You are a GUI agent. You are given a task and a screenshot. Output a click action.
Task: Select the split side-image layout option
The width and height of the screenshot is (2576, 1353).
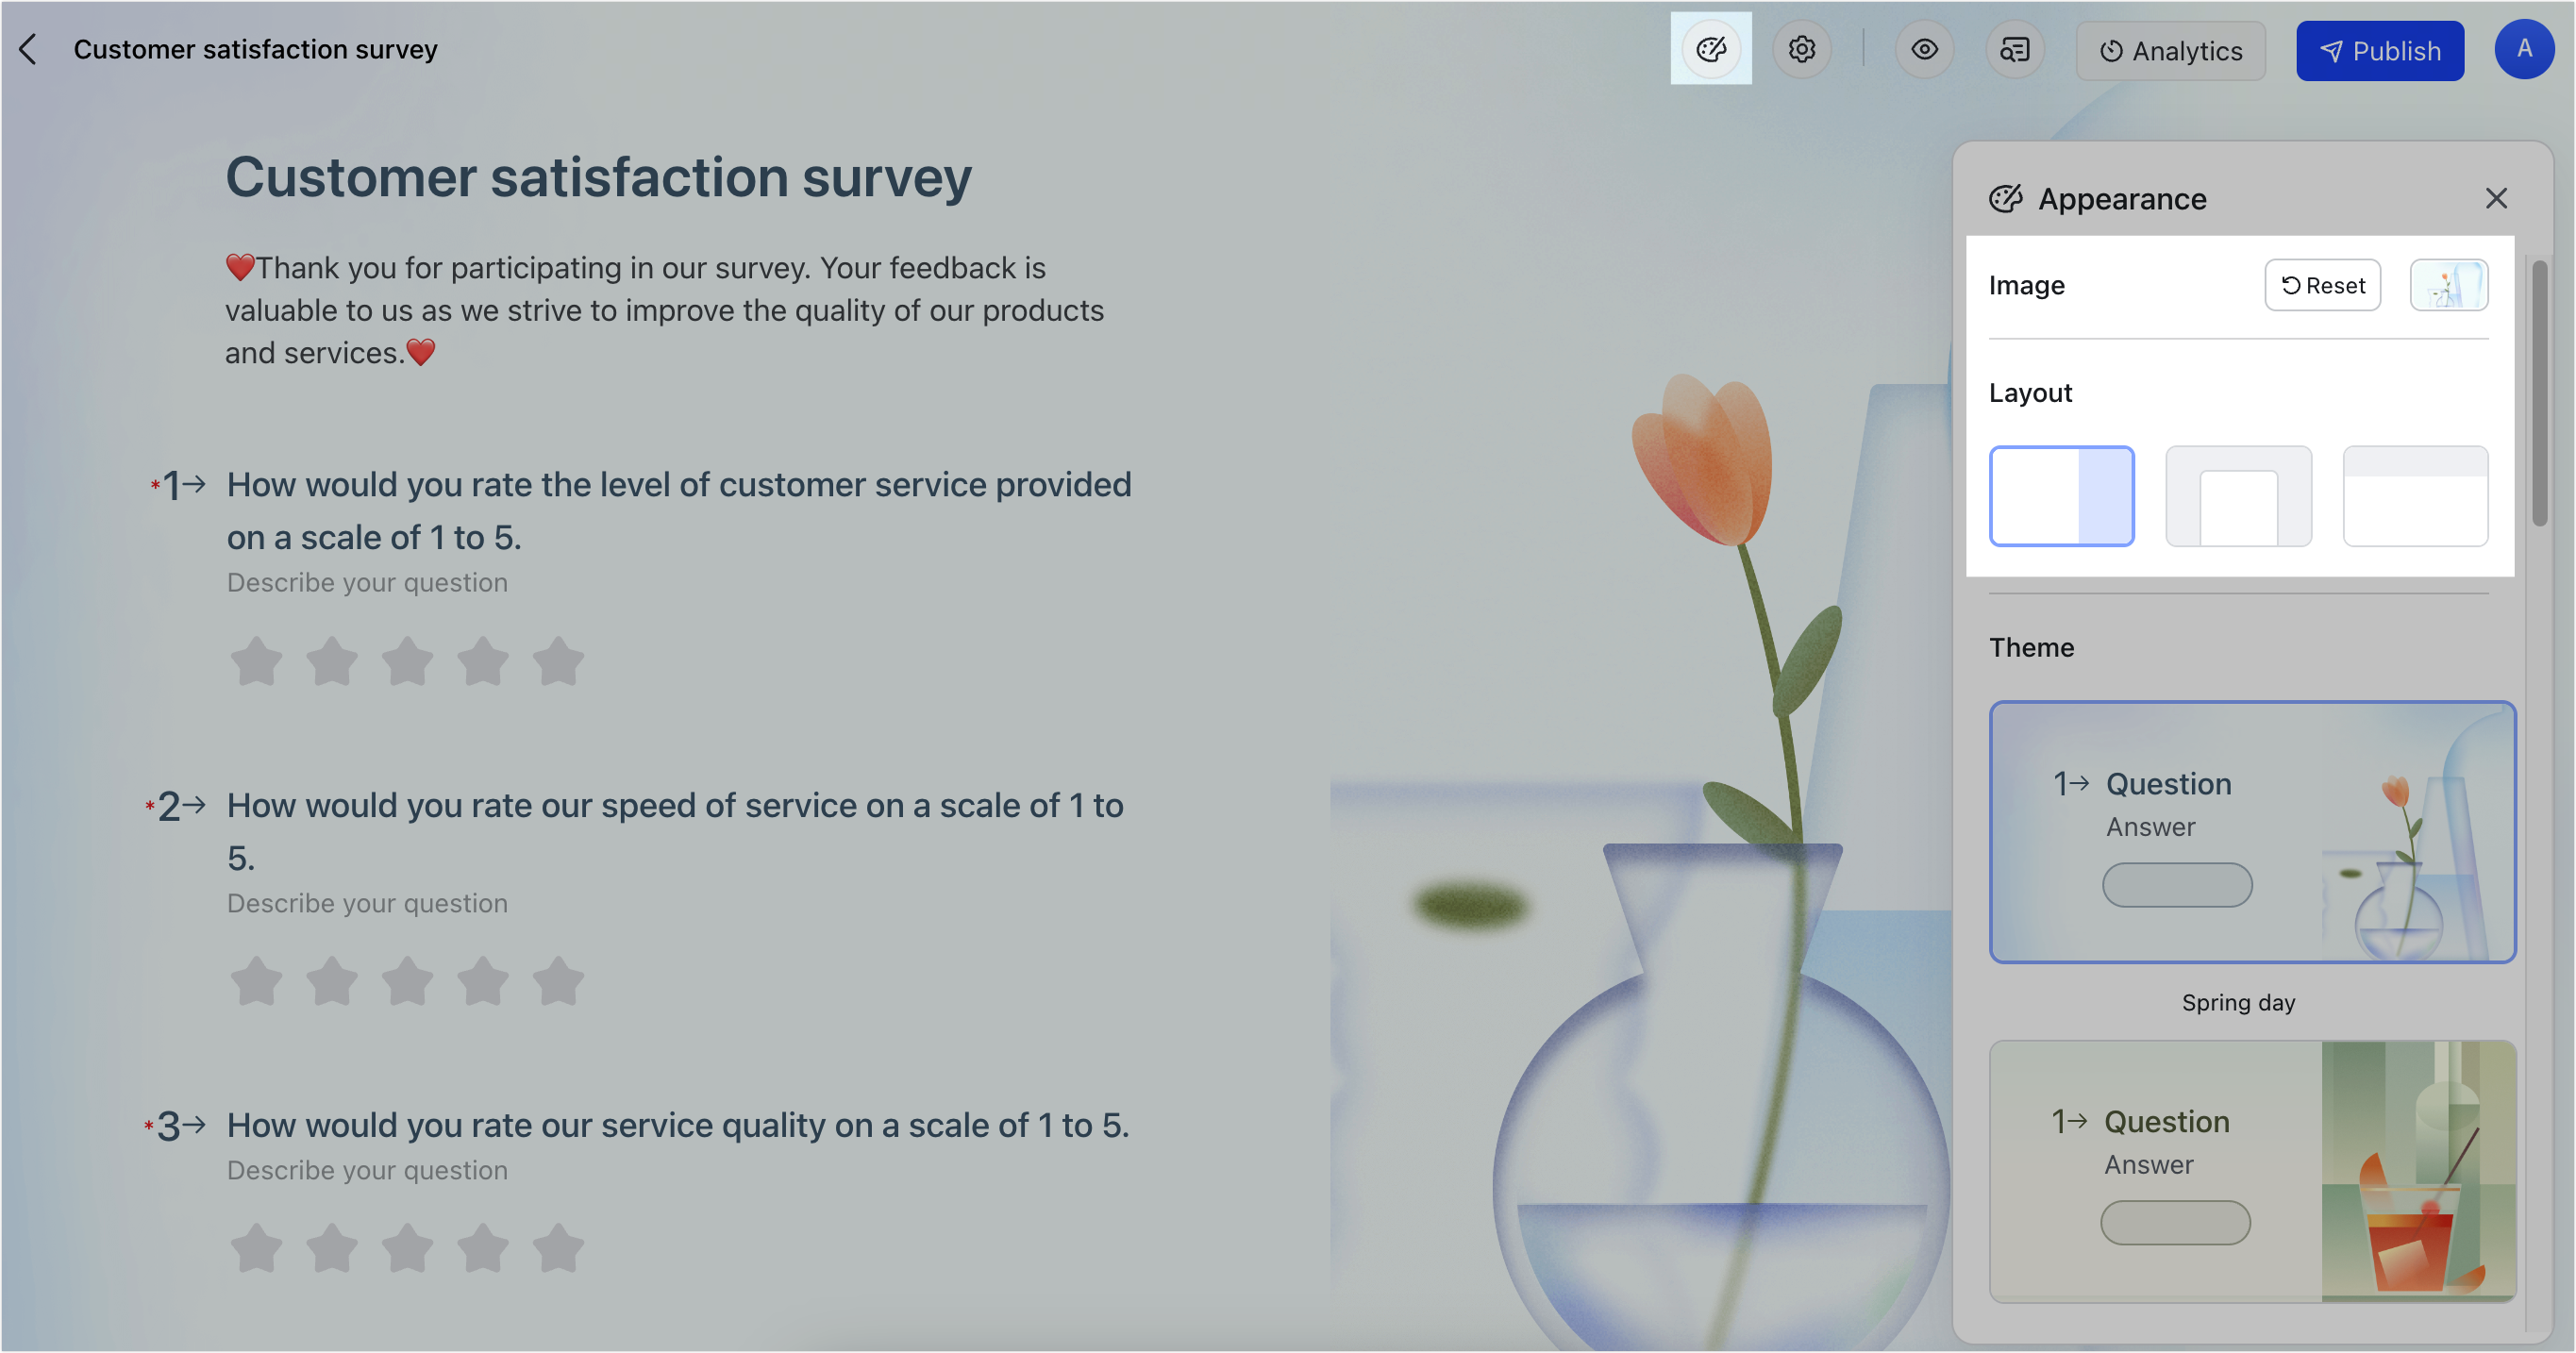[2061, 496]
